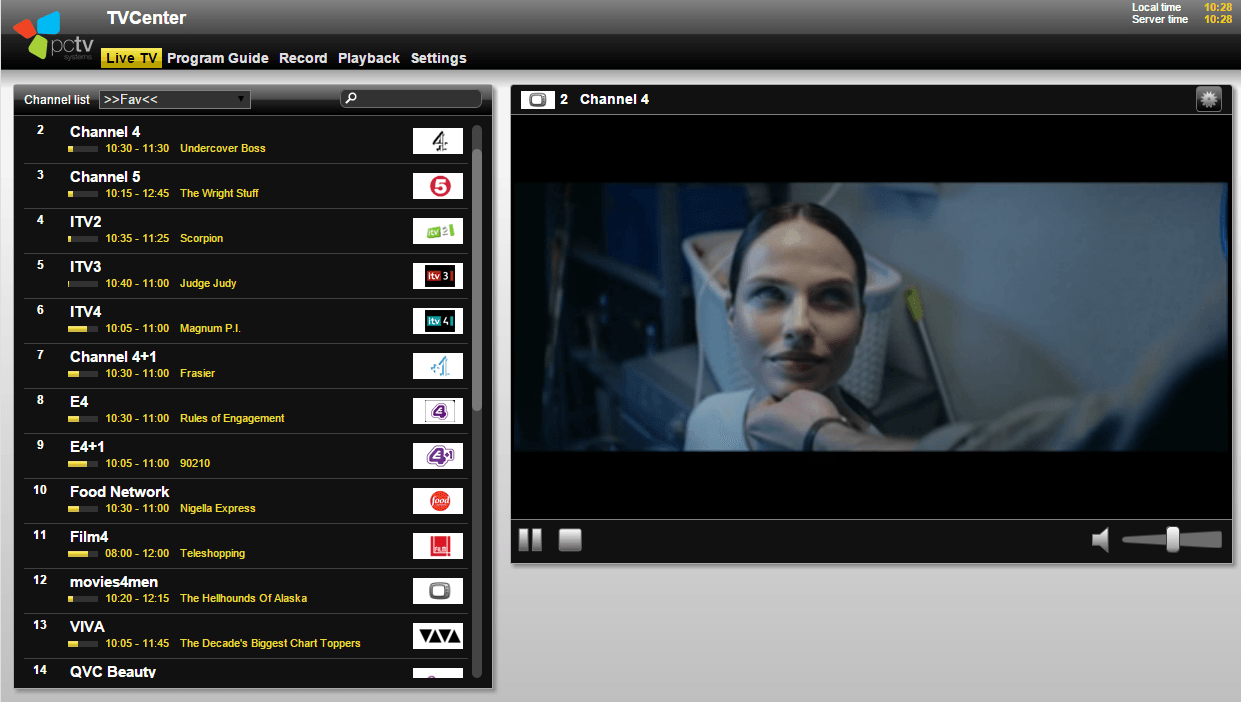Click the Food Network logo icon
Image resolution: width=1241 pixels, height=702 pixels.
pyautogui.click(x=438, y=501)
